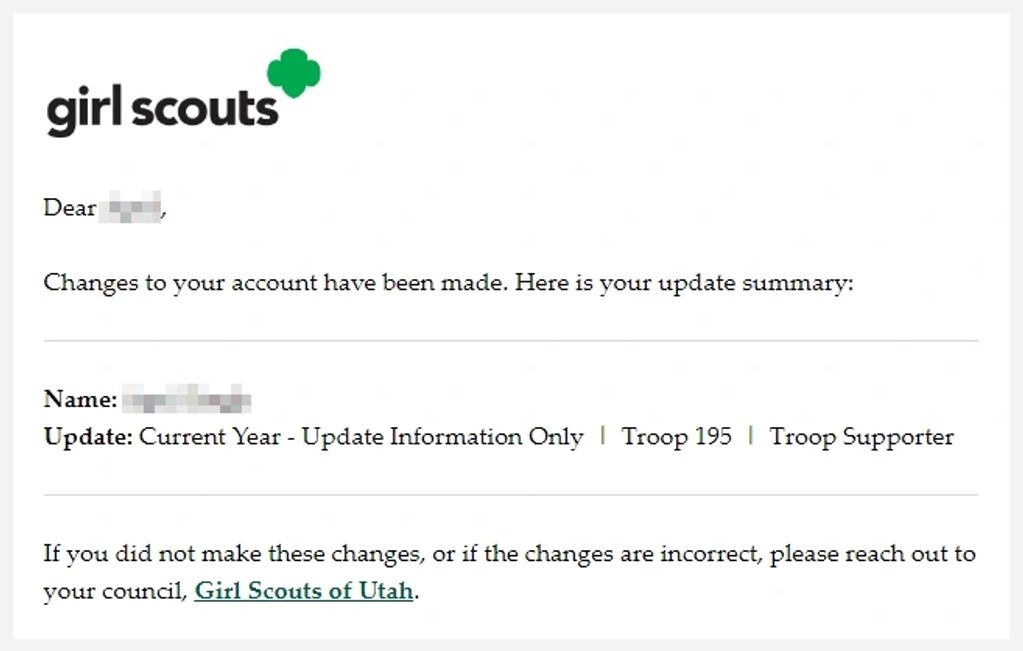Image resolution: width=1023 pixels, height=651 pixels.
Task: Click the divider line above "Name:"
Action: click(510, 341)
